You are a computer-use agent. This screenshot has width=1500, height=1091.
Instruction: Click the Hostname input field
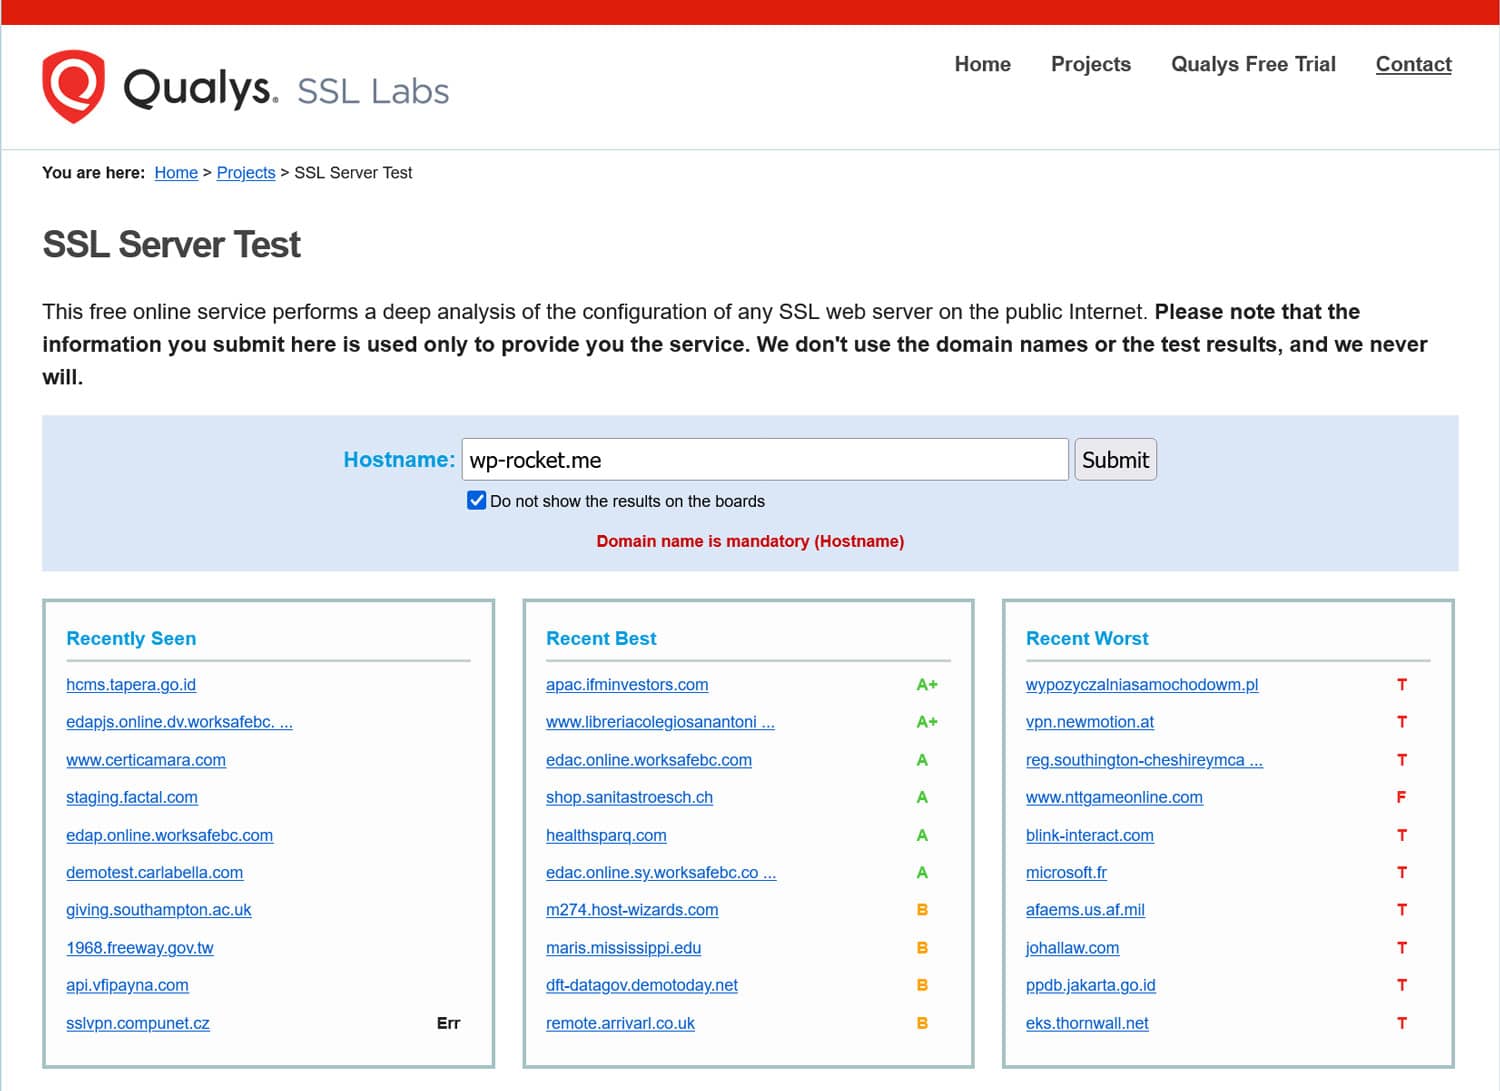764,460
